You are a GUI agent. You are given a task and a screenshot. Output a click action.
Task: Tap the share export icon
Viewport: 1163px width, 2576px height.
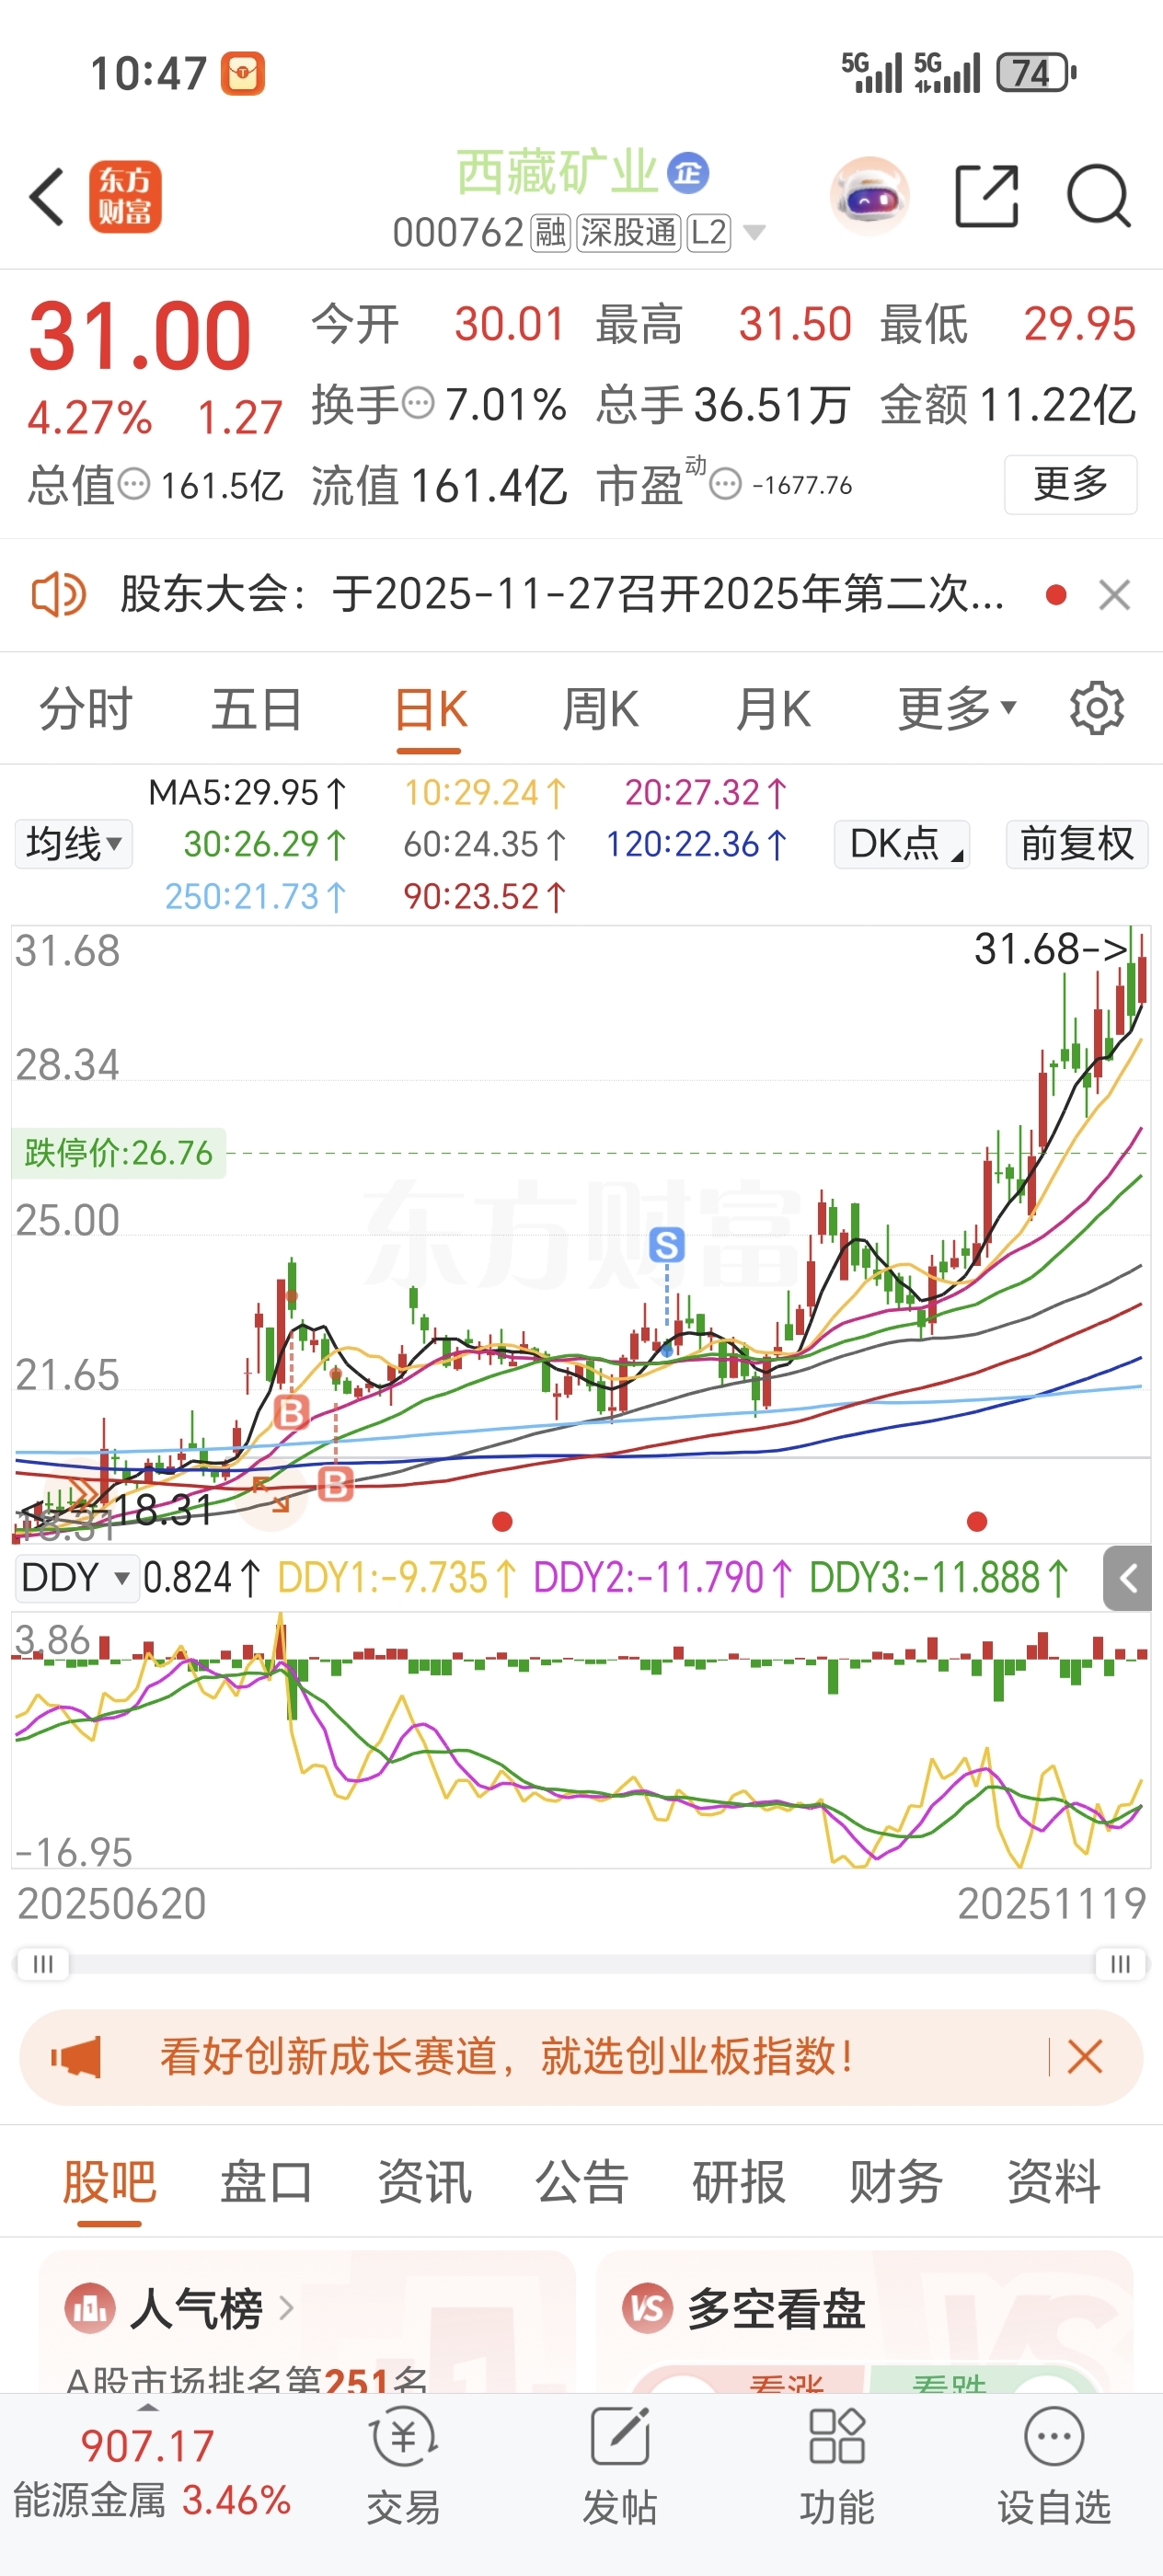(987, 196)
